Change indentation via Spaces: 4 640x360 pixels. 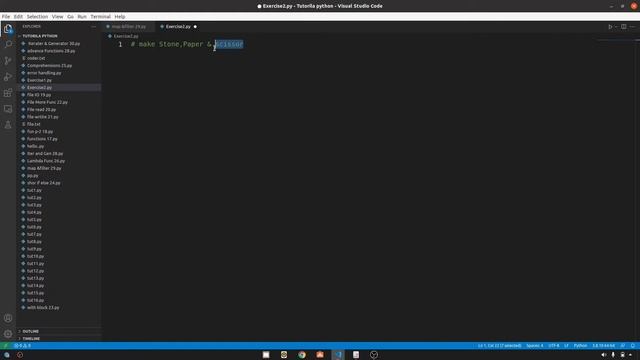point(534,346)
